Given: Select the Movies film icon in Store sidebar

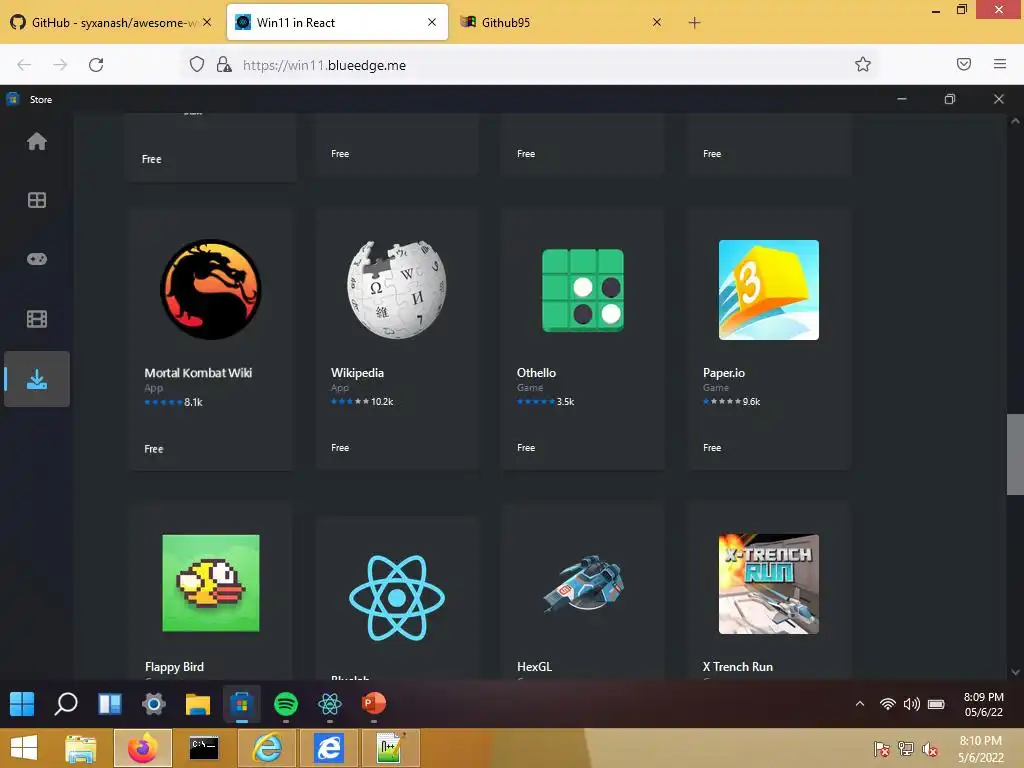Looking at the screenshot, I should [x=37, y=319].
